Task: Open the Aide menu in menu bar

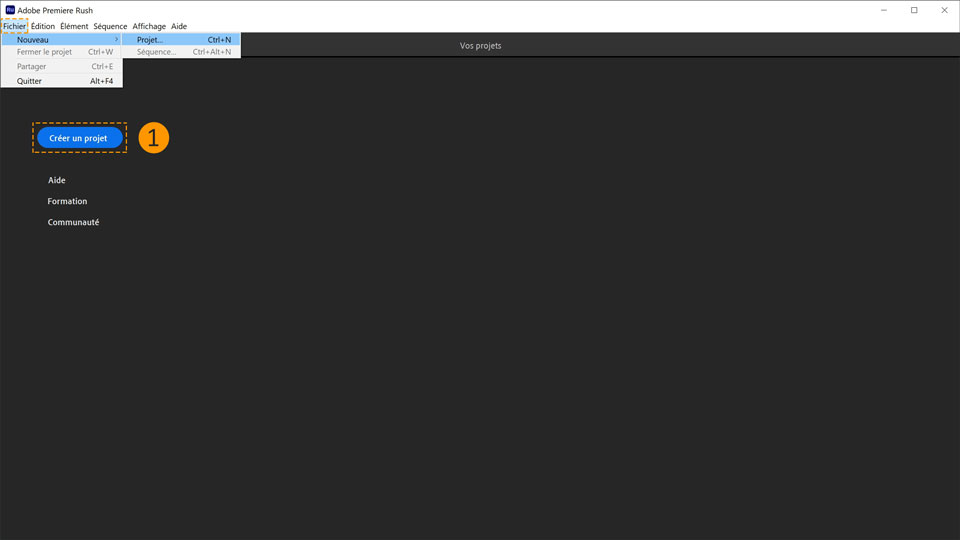Action: coord(179,26)
